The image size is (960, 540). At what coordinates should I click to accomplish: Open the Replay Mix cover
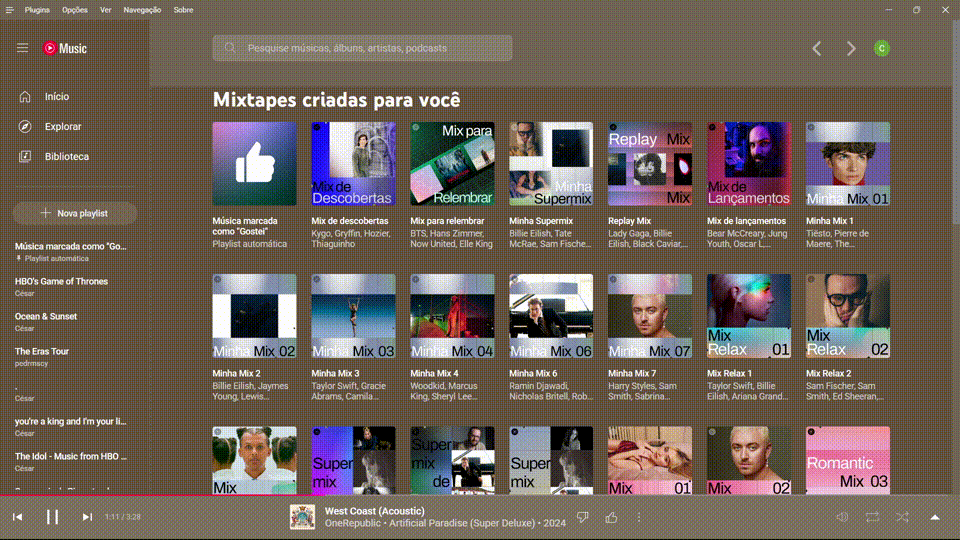tap(650, 163)
